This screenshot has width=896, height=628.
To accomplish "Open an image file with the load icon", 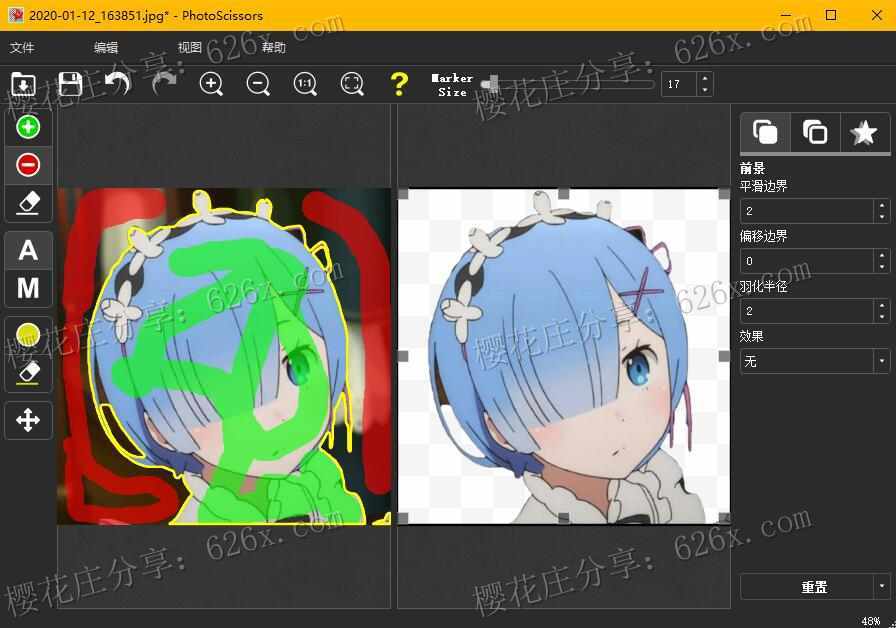I will [x=23, y=84].
